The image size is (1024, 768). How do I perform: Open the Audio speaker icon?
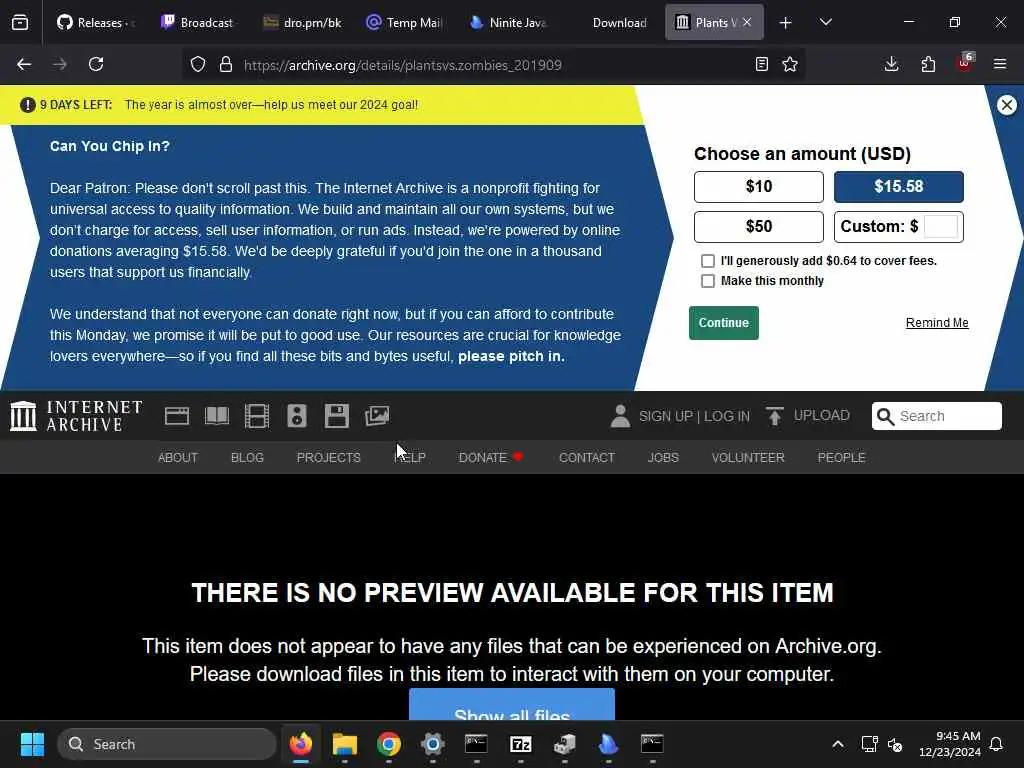(297, 416)
